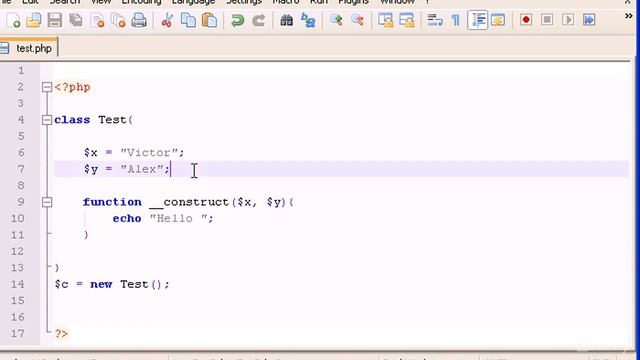Collapse the __construct function fold
This screenshot has height=360, width=640.
tap(47, 202)
